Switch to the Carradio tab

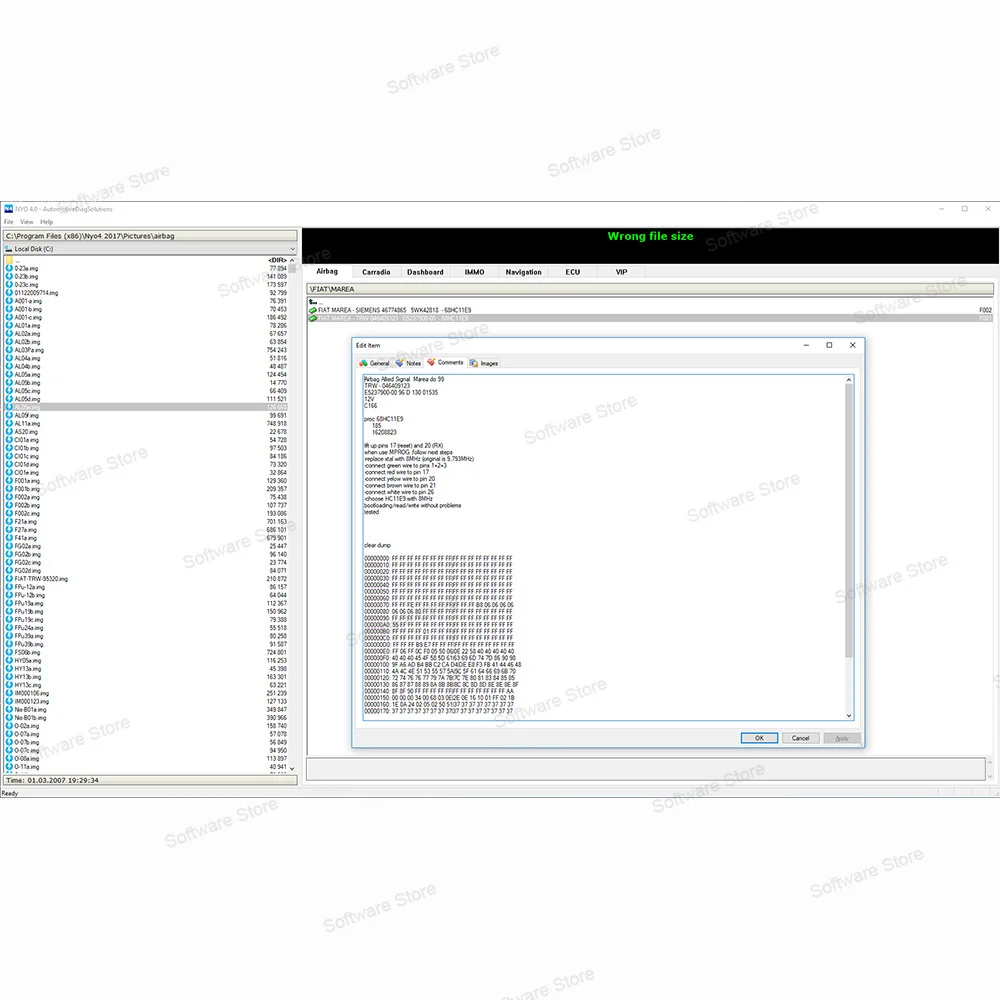tap(376, 272)
